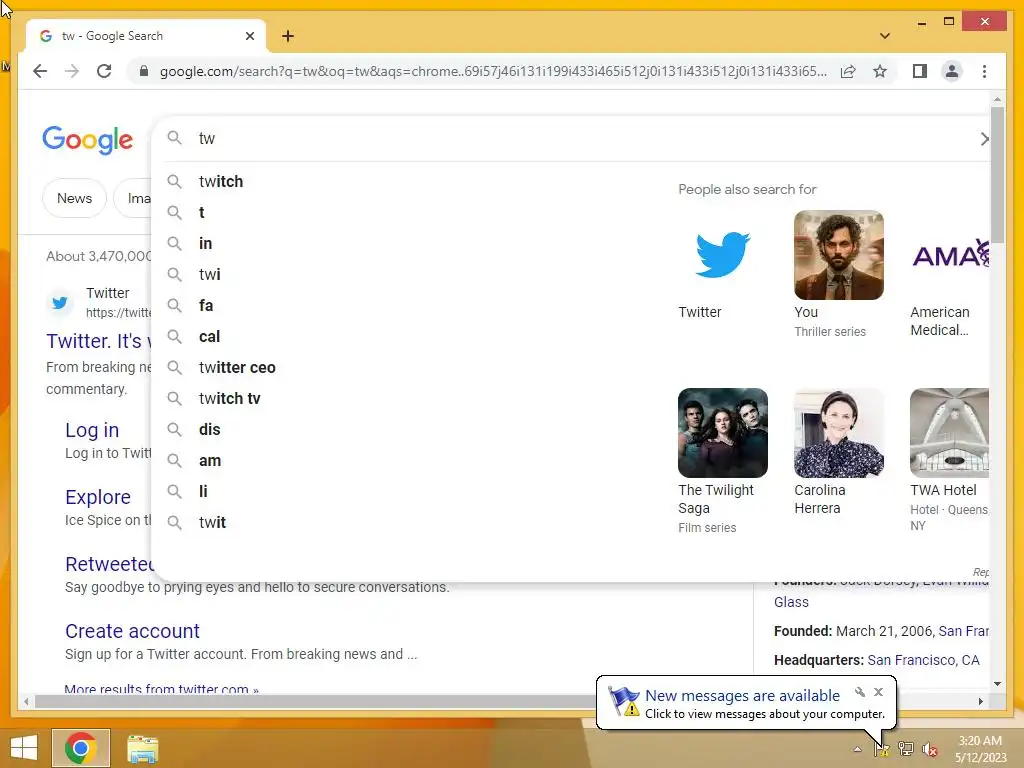The height and width of the screenshot is (768, 1024).
Task: Open the TWA Hotel thumbnail
Action: [950, 433]
